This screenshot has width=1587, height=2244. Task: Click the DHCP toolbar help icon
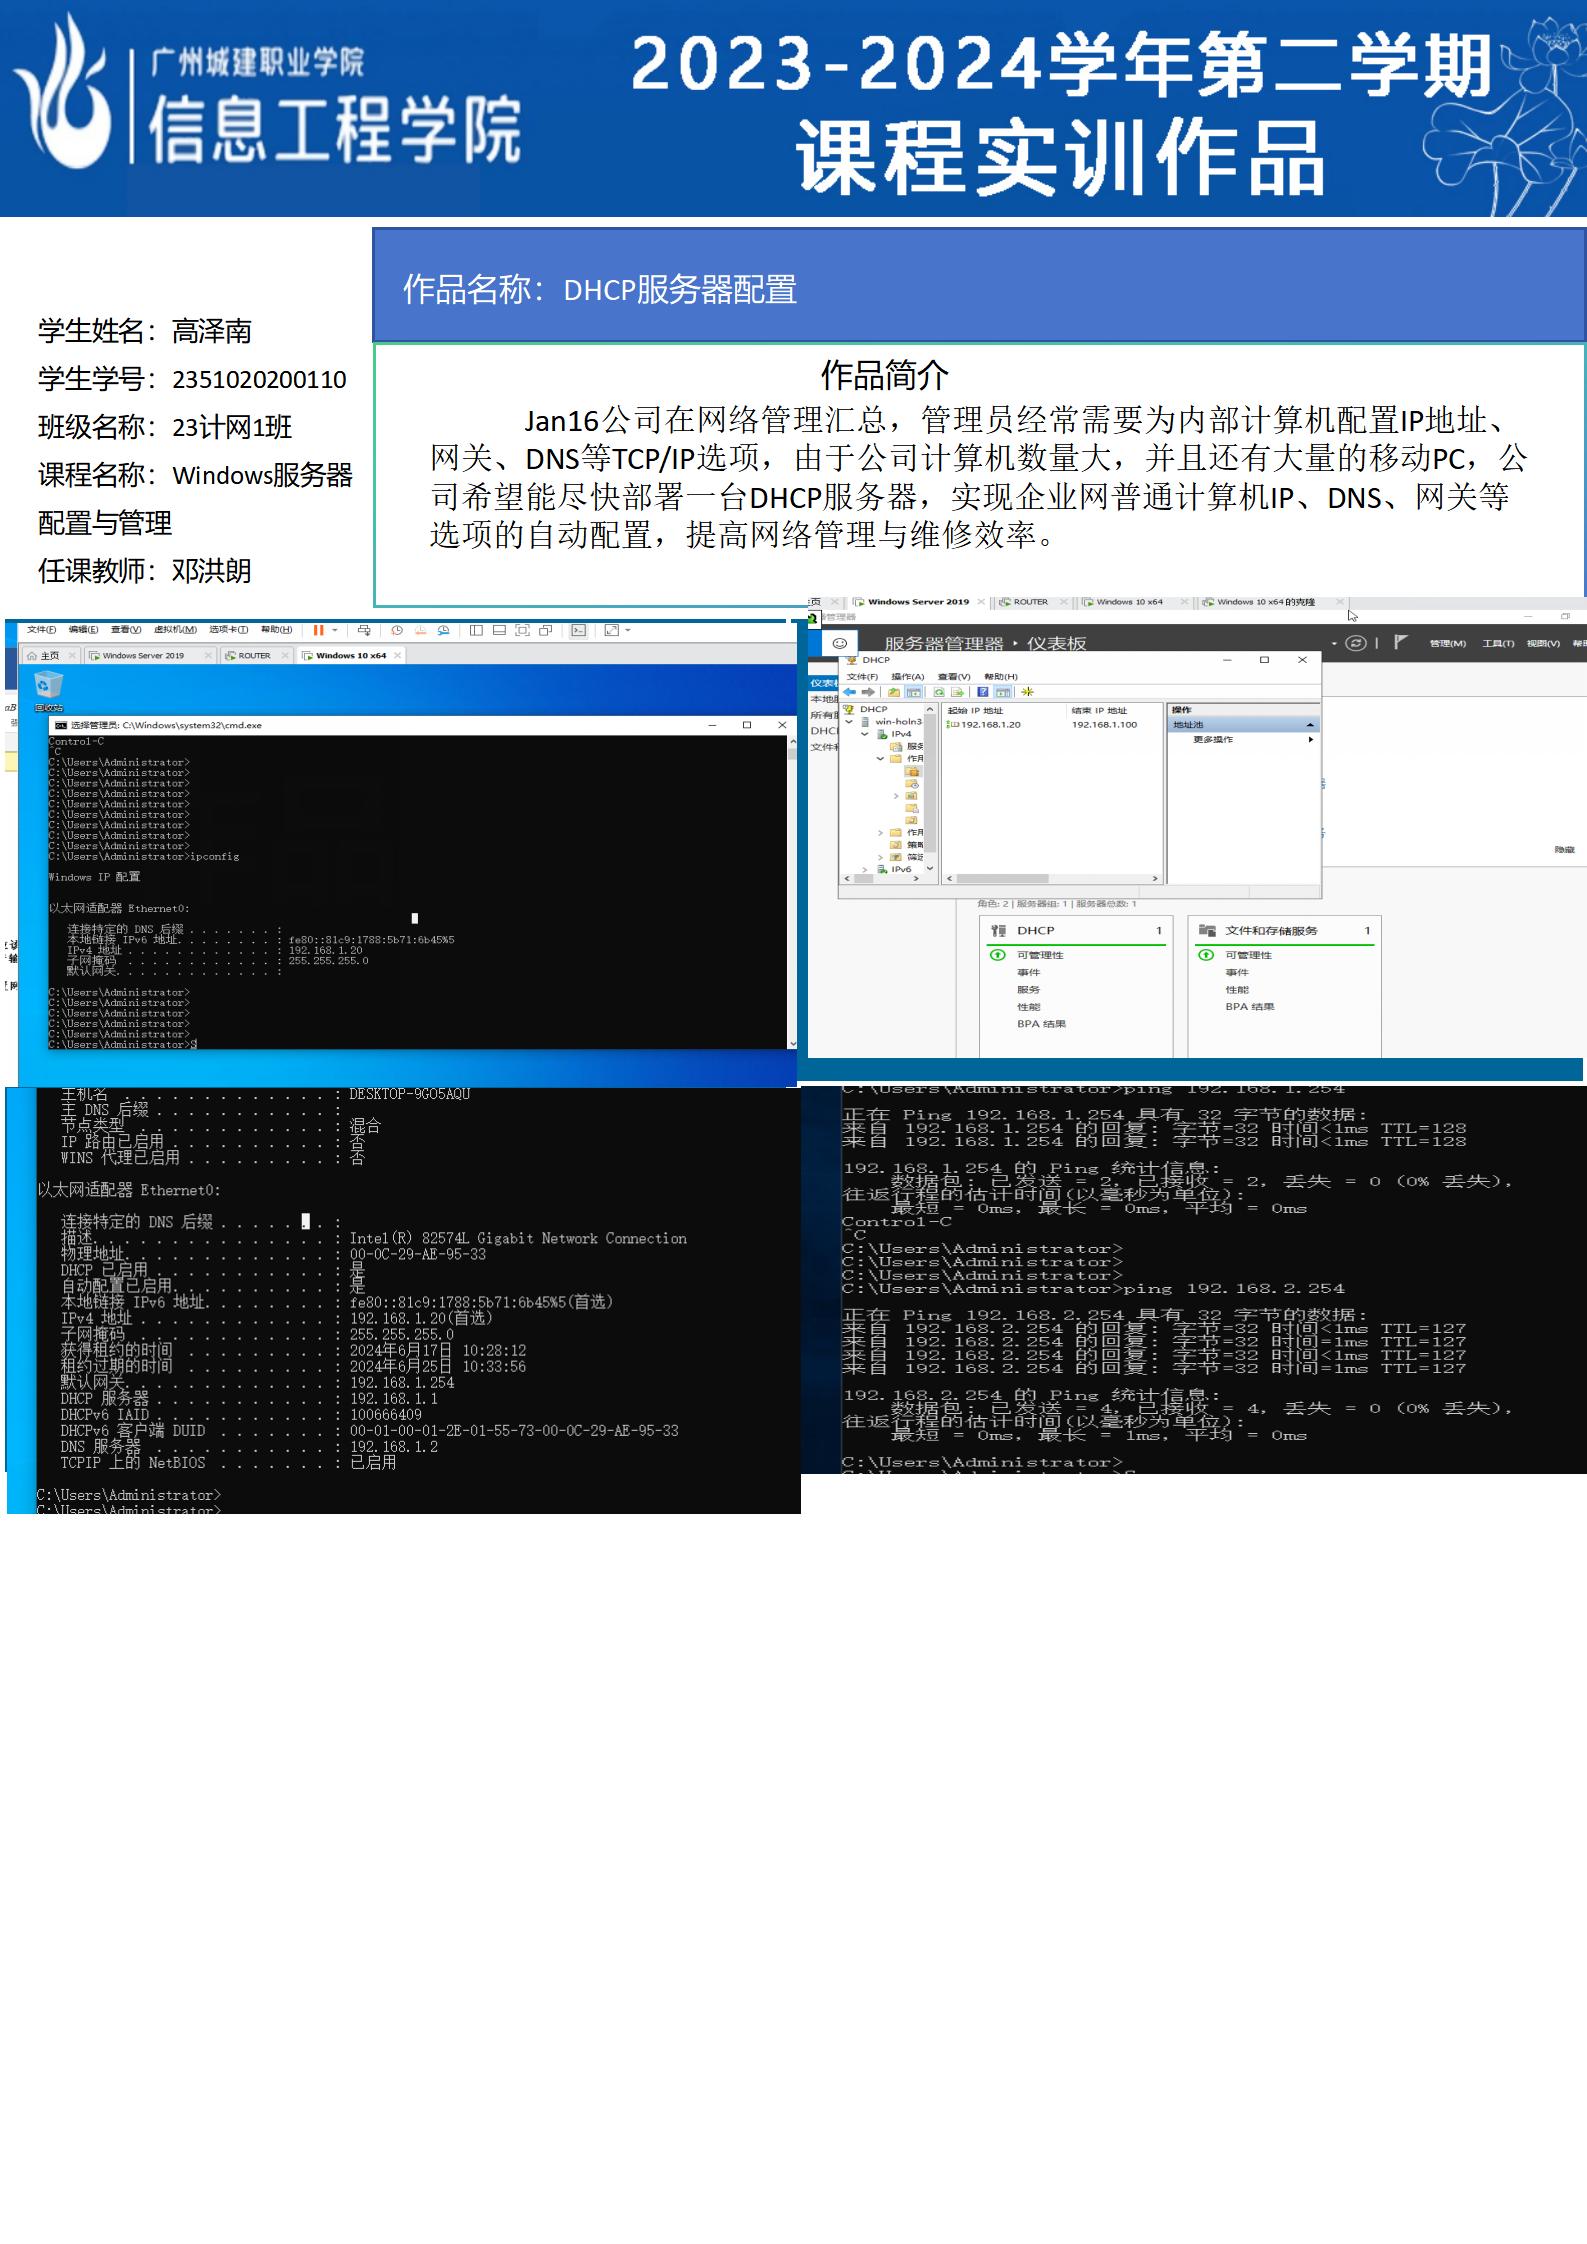coord(983,692)
